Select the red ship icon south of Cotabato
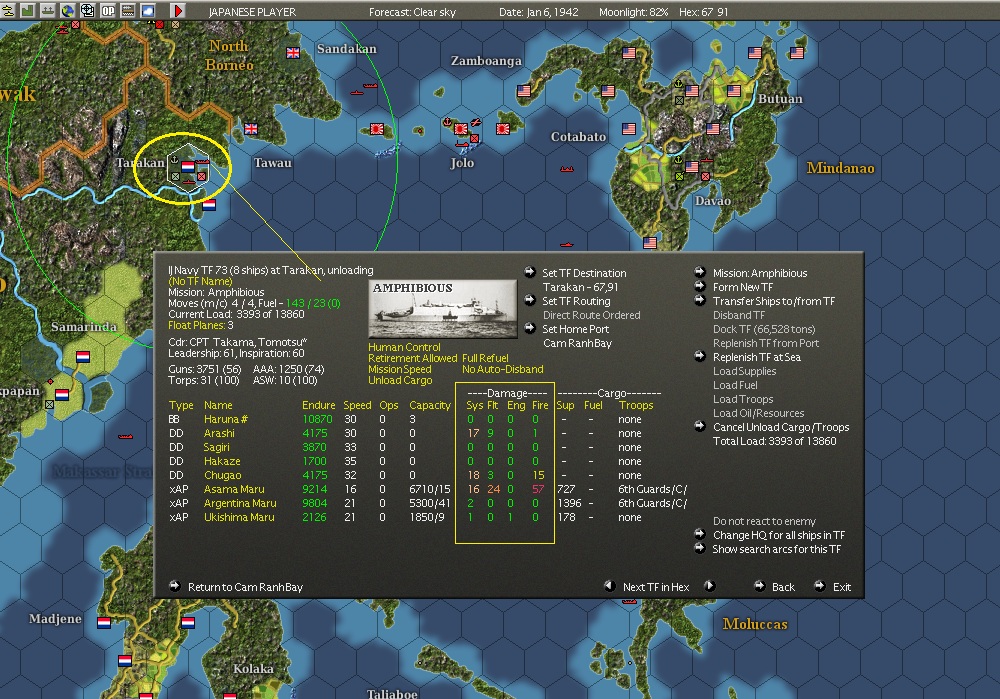This screenshot has height=699, width=1000. tap(566, 169)
